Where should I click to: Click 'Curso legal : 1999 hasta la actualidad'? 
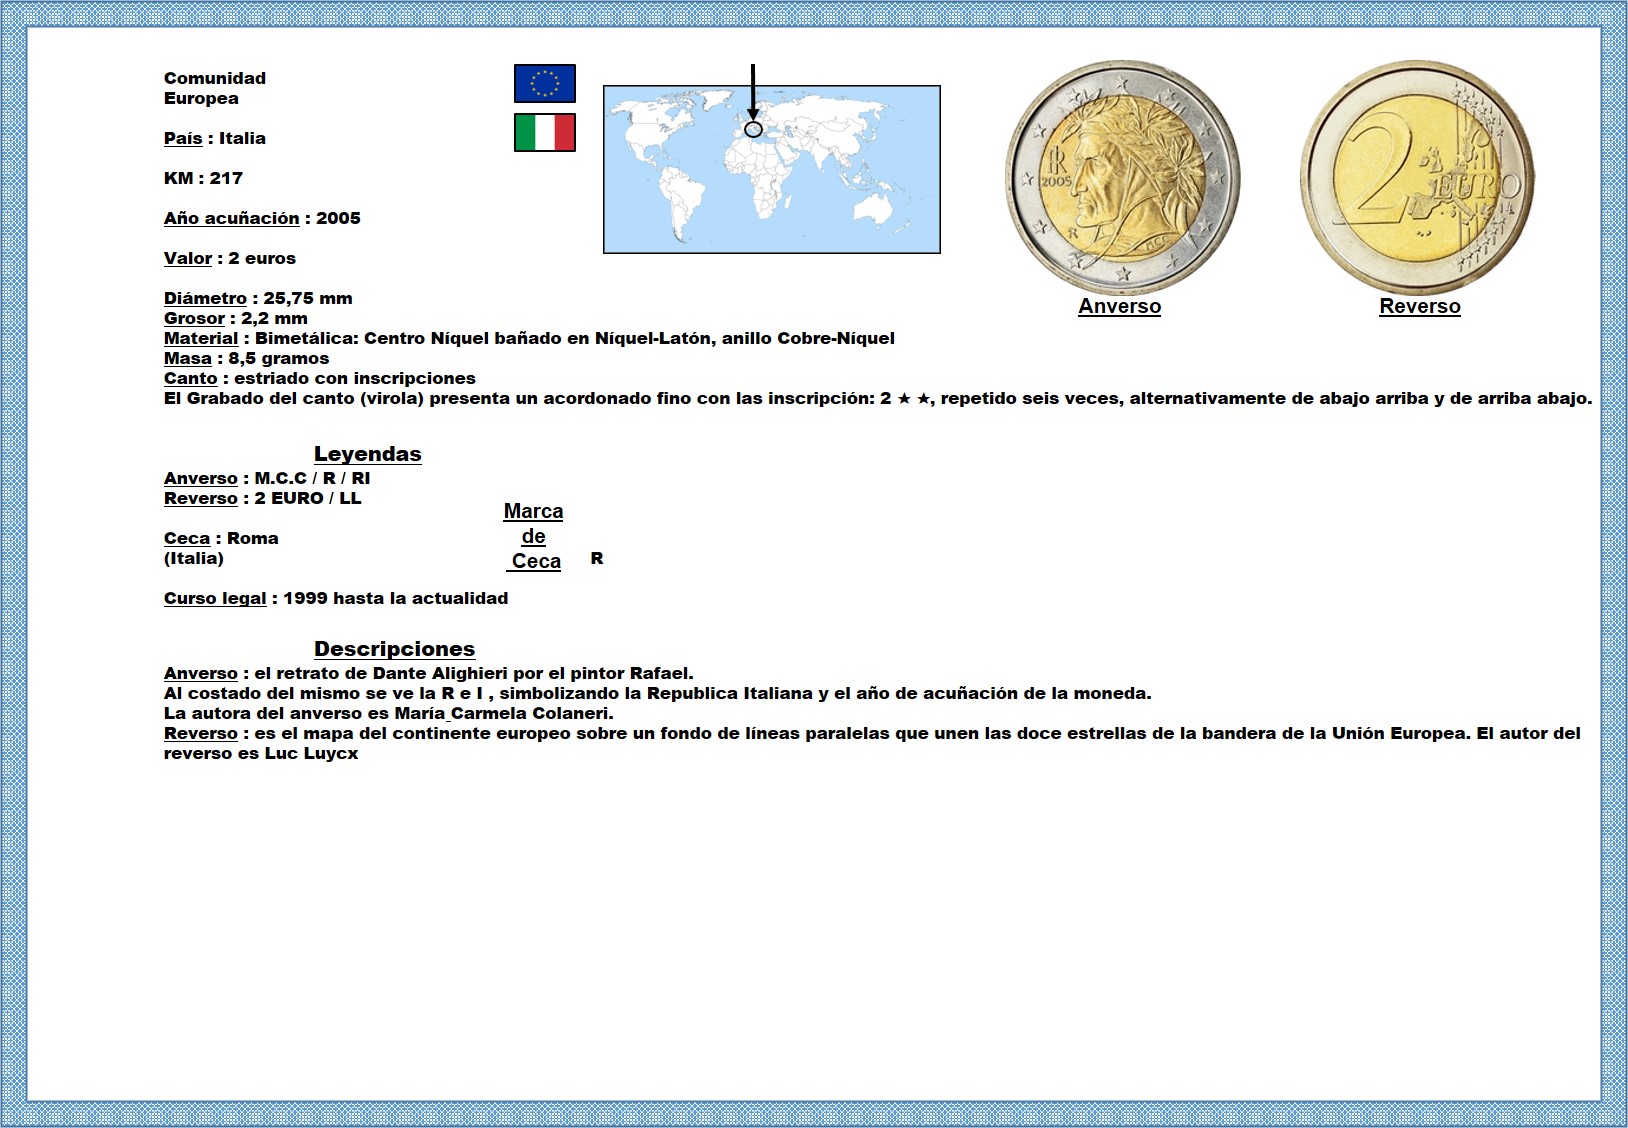(336, 598)
